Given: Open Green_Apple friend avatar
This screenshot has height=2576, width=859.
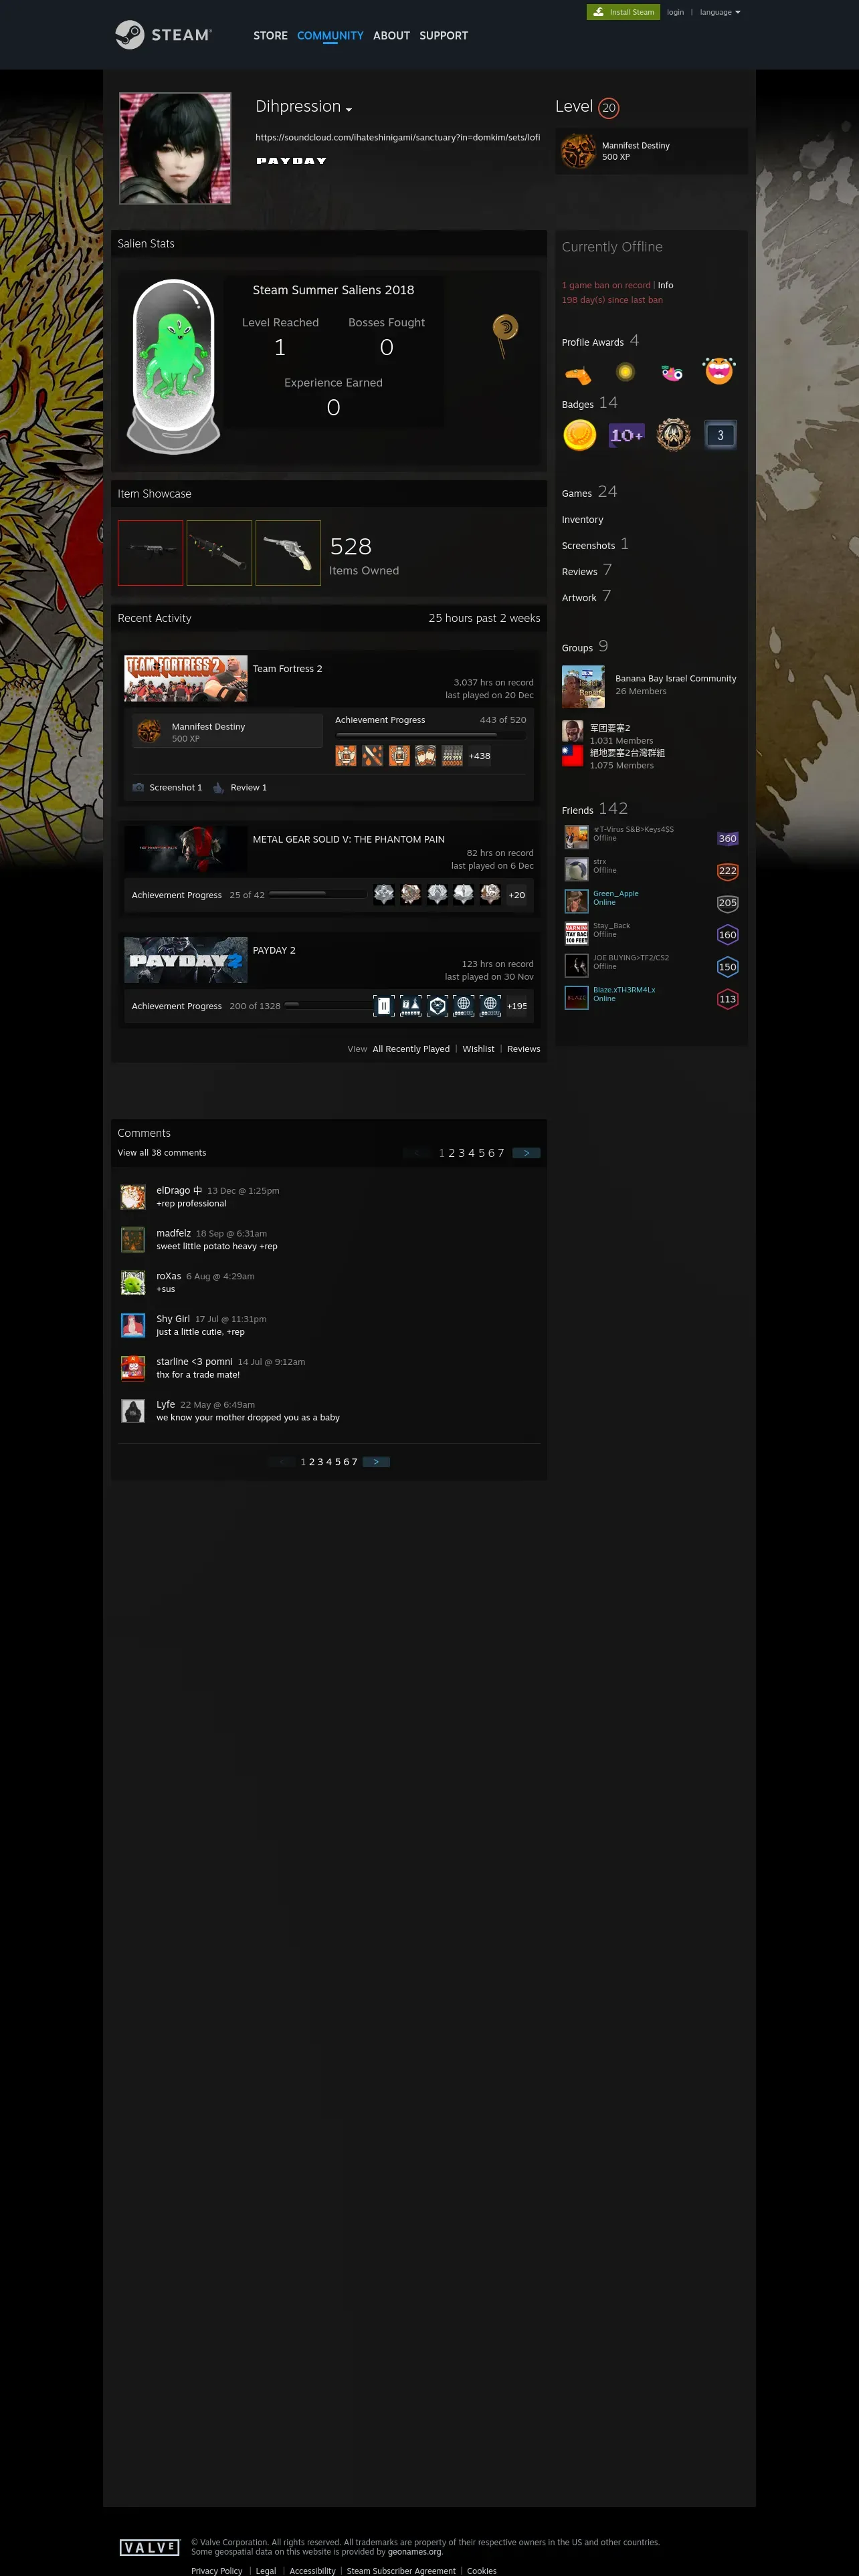Looking at the screenshot, I should point(576,901).
